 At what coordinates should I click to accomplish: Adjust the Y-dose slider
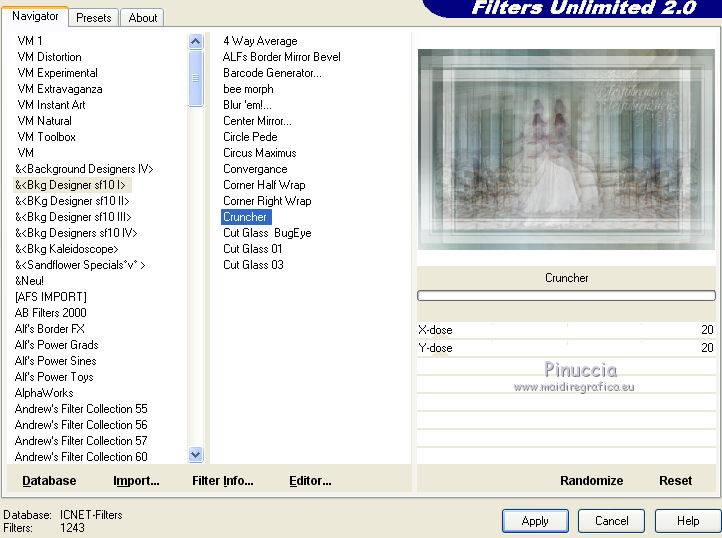566,348
